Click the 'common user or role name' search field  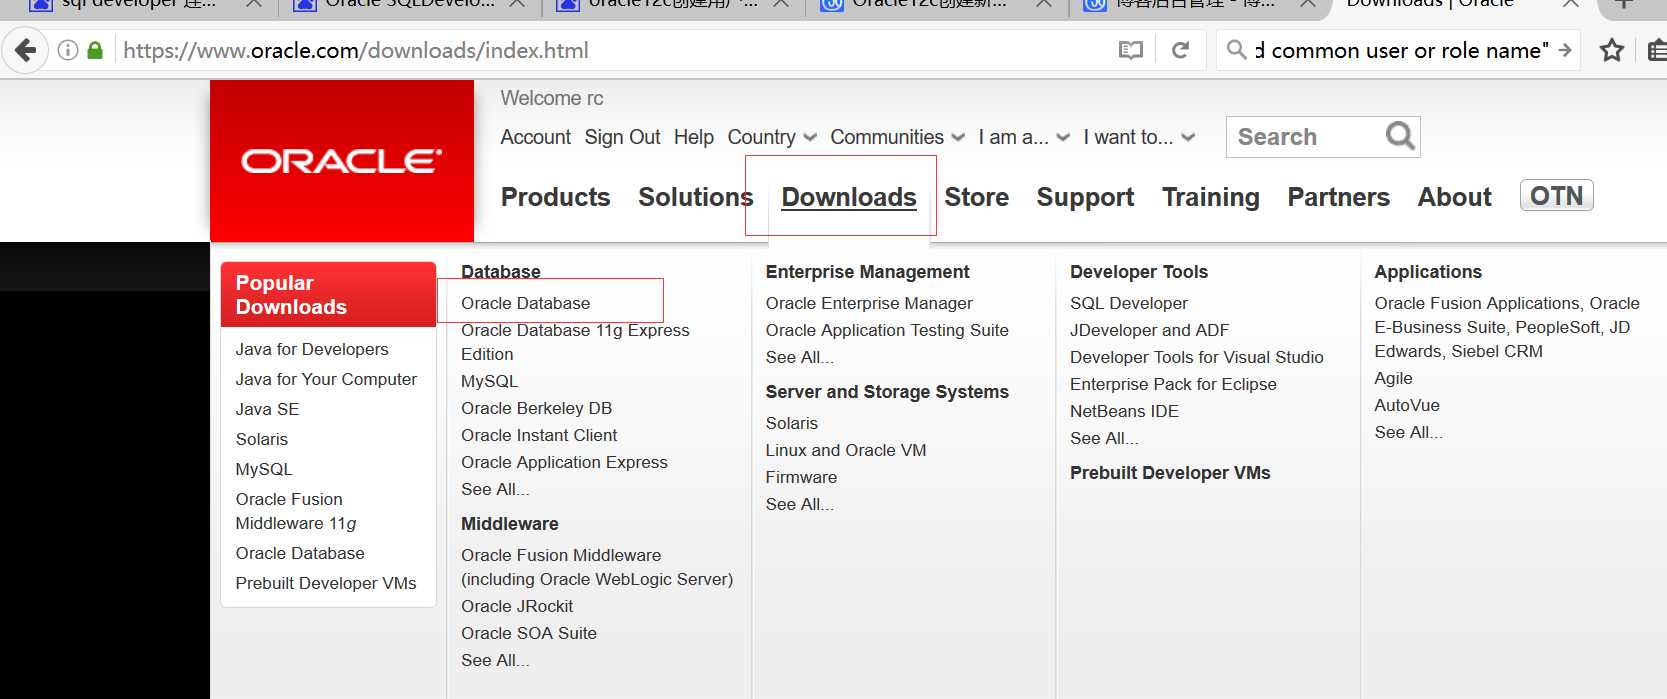tap(1402, 50)
